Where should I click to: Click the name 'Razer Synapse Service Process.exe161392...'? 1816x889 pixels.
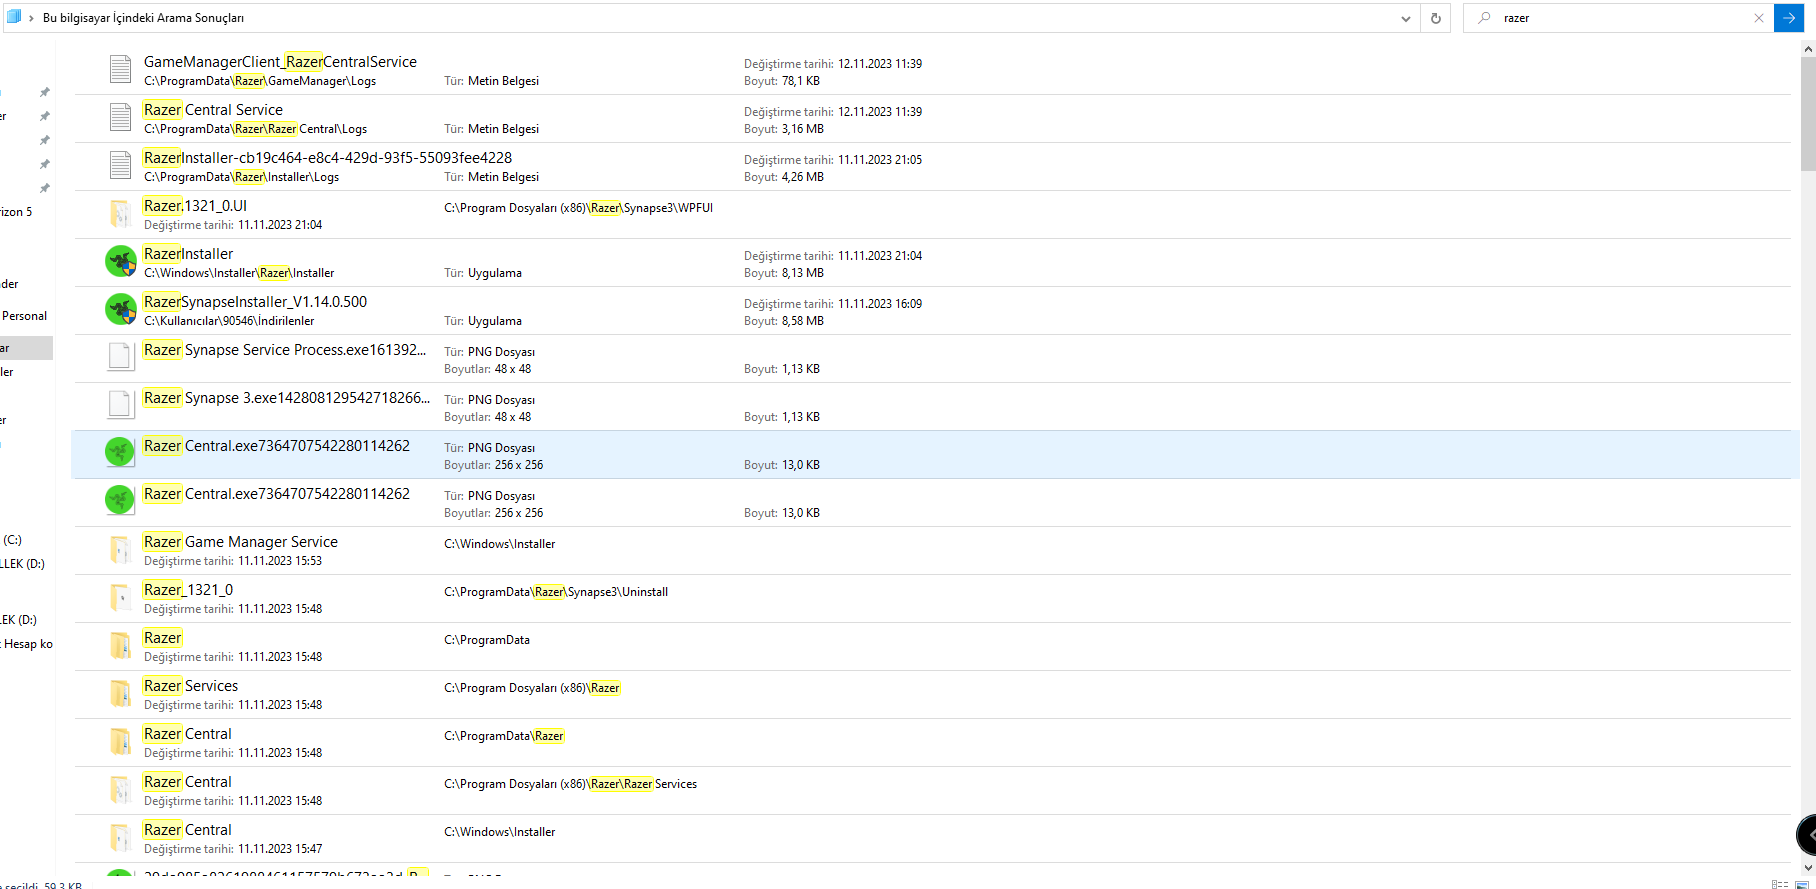pyautogui.click(x=285, y=350)
